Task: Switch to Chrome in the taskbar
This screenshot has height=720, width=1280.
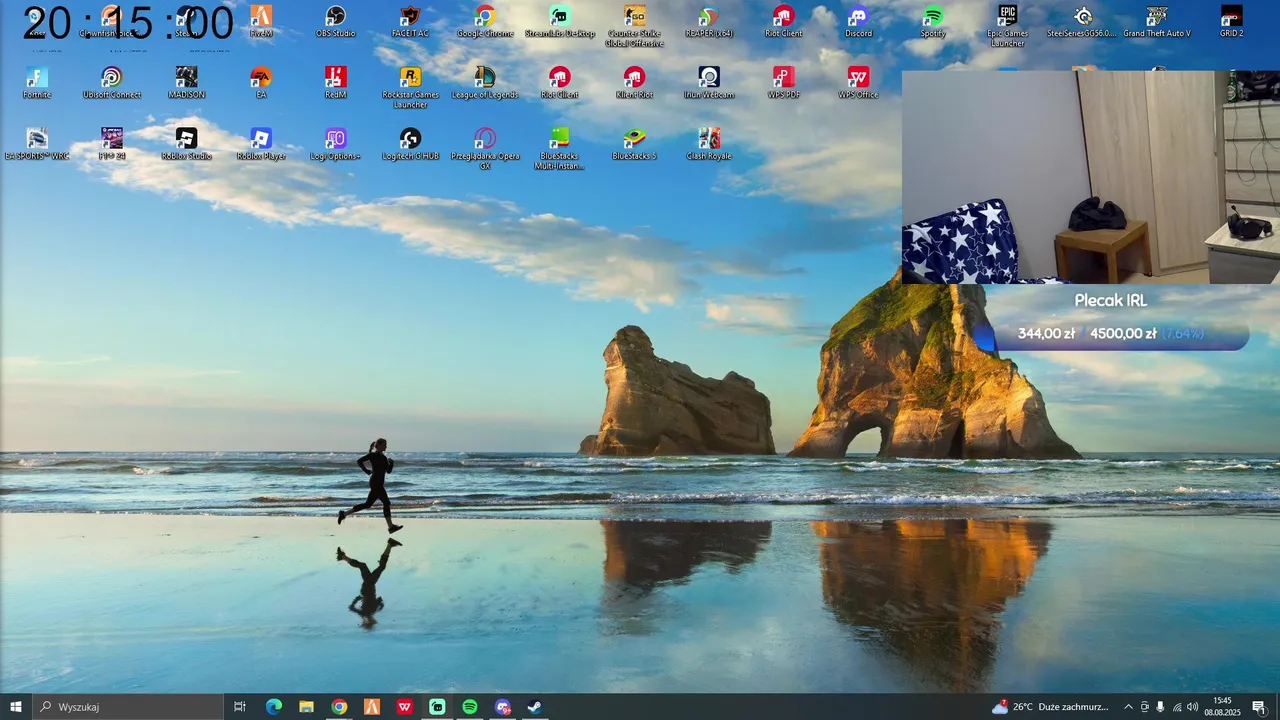Action: 339,707
